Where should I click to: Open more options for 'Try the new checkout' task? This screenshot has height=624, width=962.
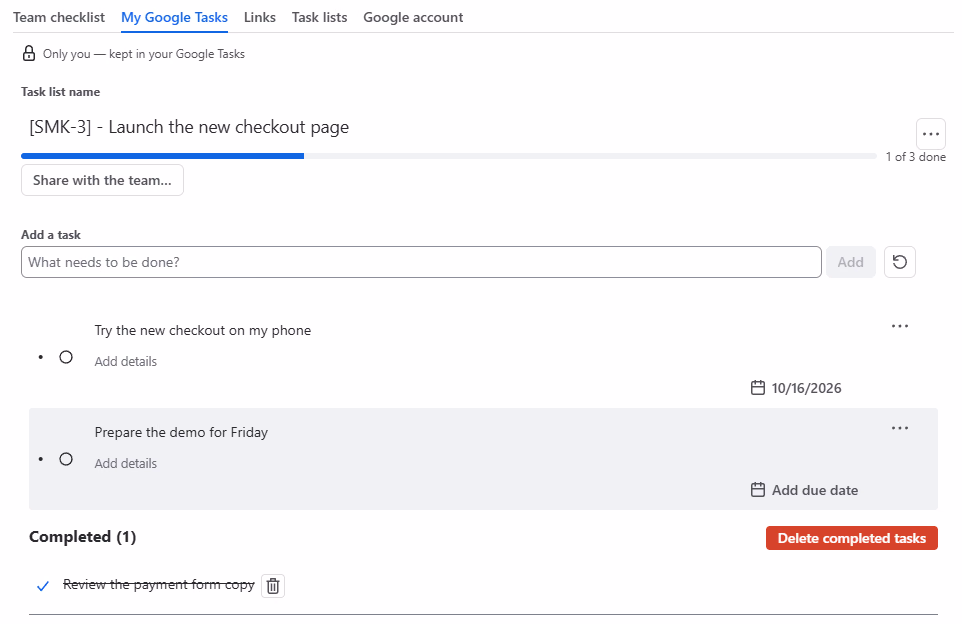899,326
